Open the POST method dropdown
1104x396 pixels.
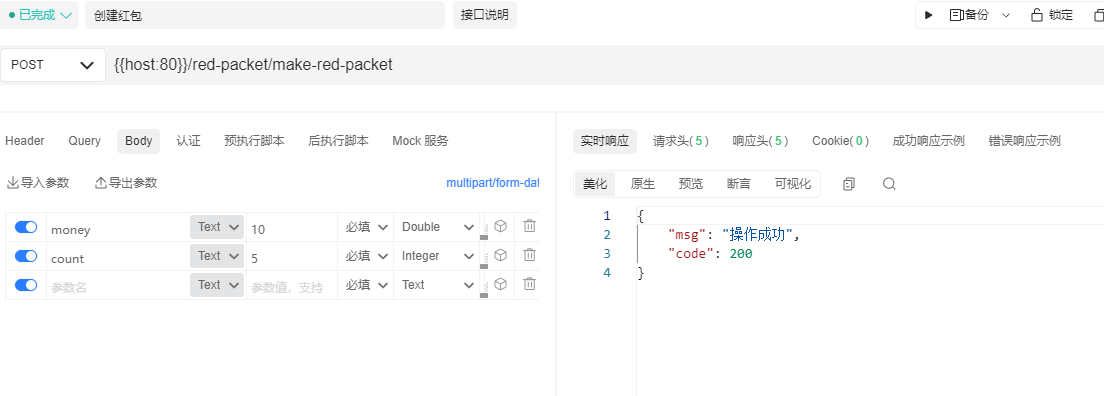pyautogui.click(x=53, y=65)
